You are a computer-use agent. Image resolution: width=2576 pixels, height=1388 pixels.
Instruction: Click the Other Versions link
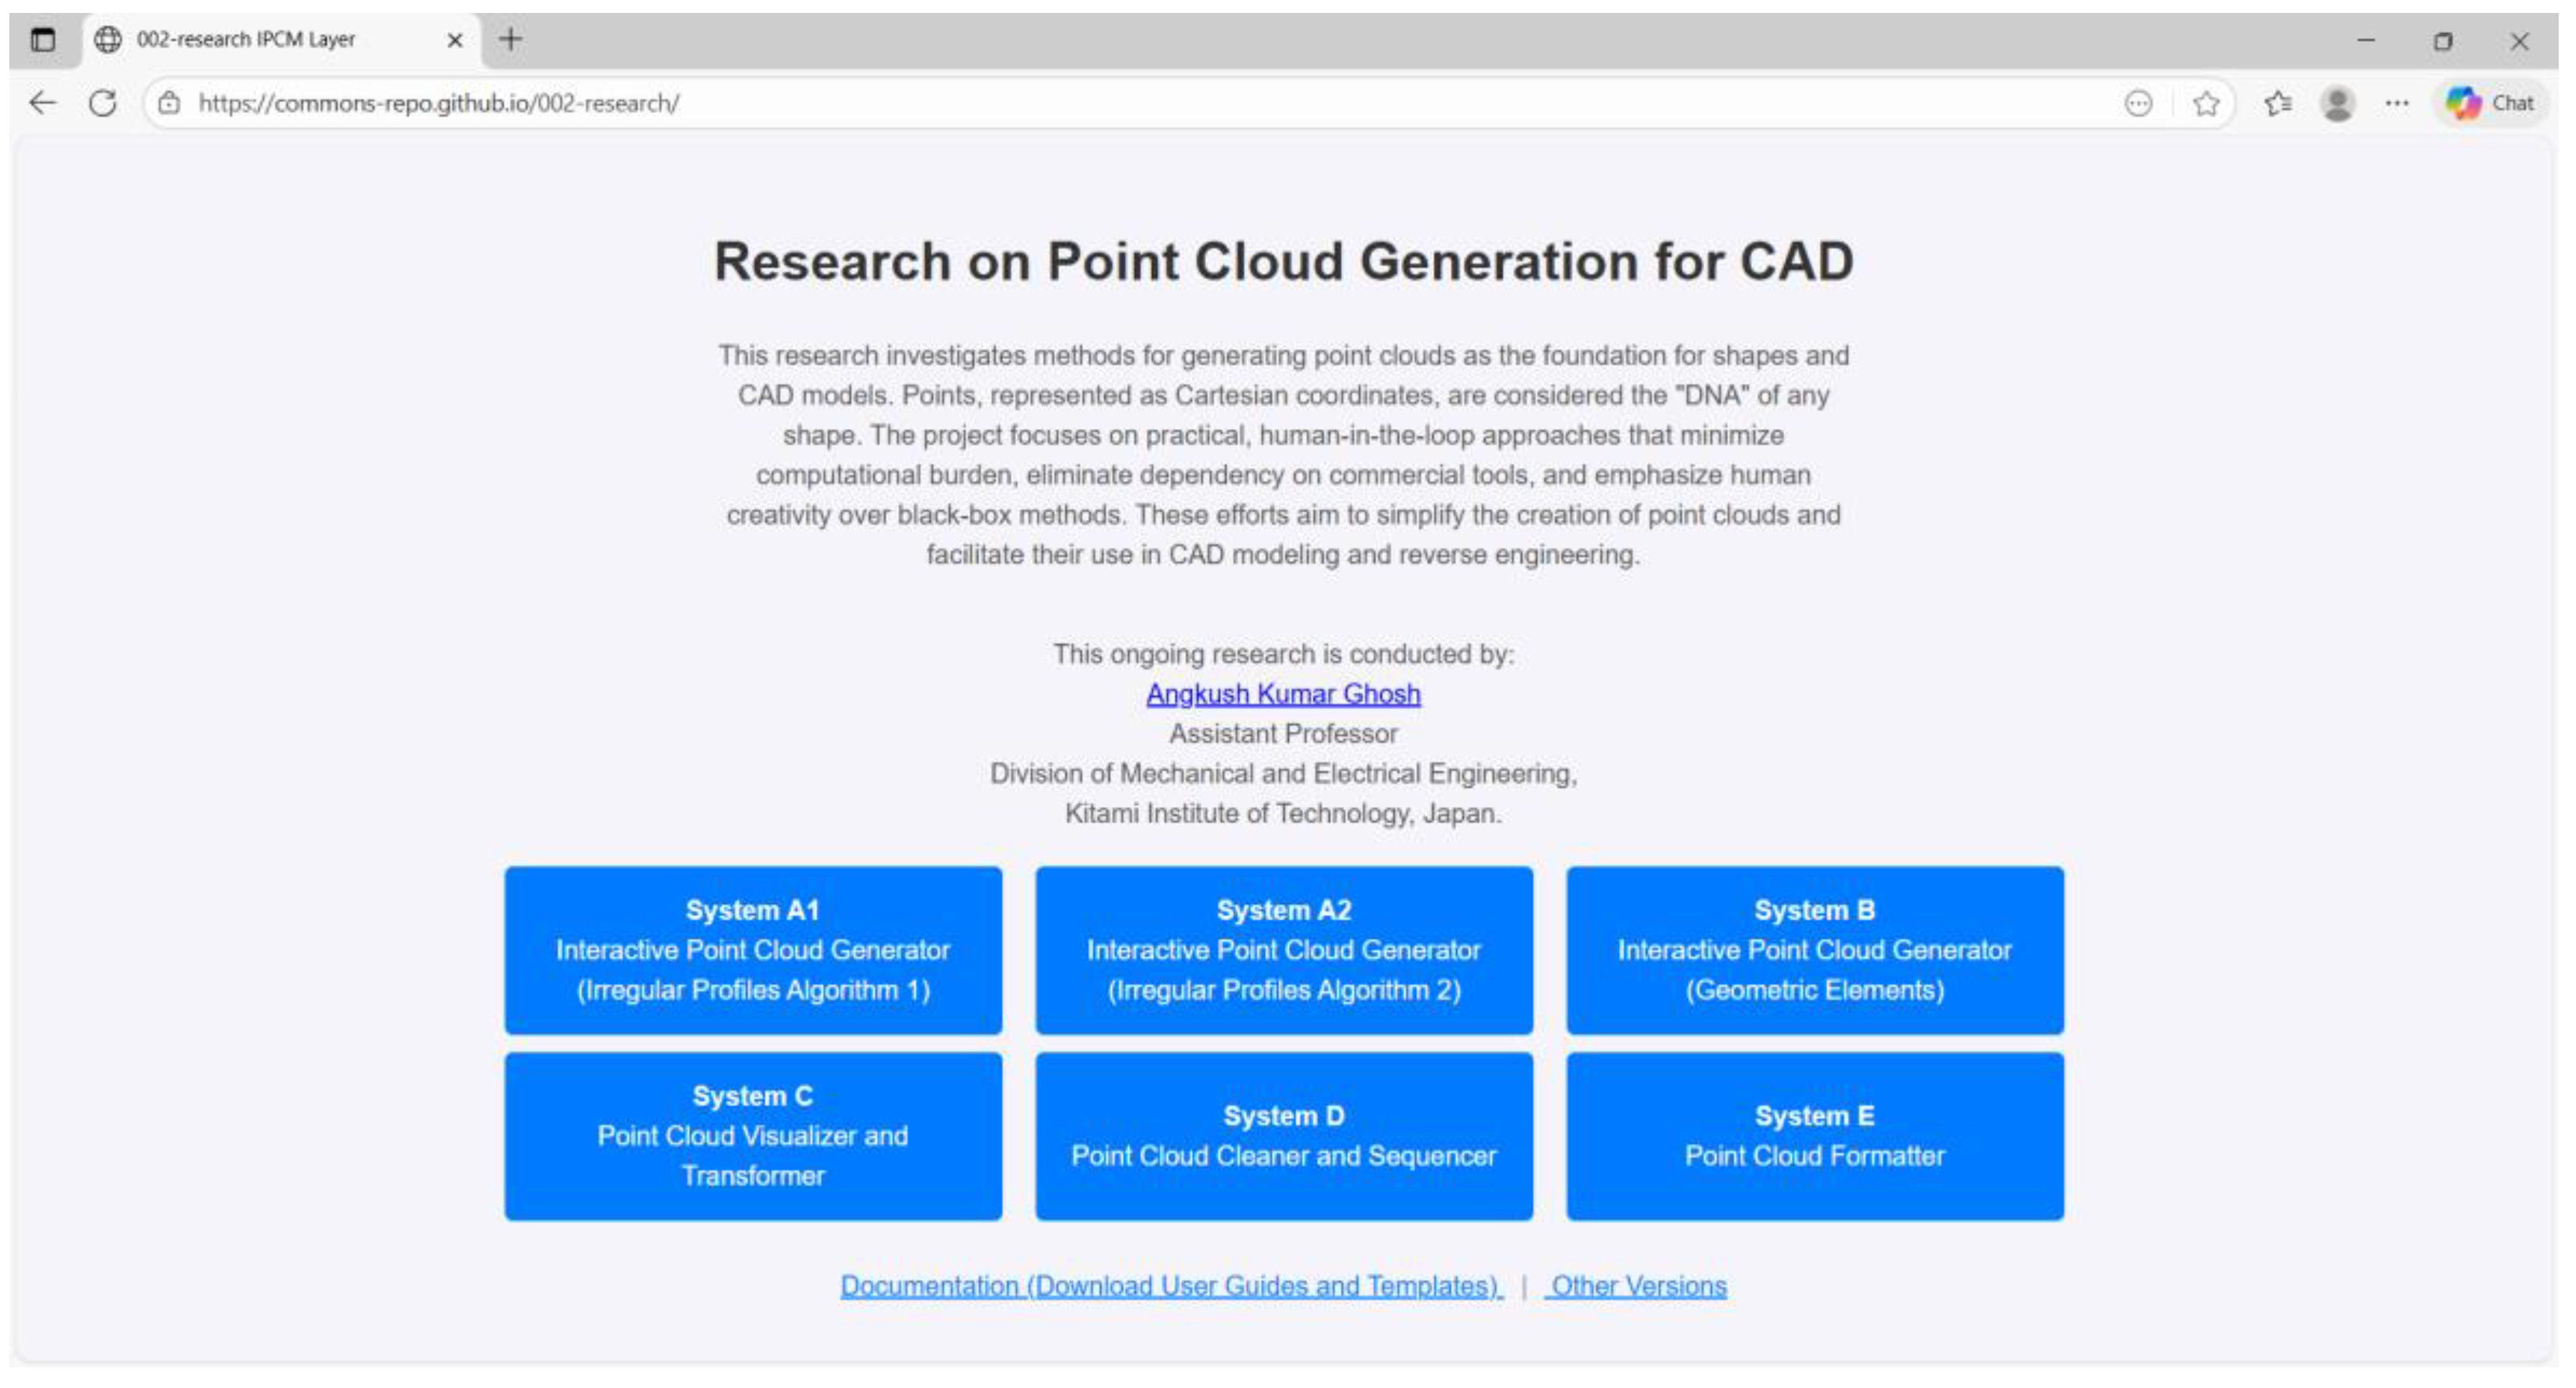point(1638,1286)
